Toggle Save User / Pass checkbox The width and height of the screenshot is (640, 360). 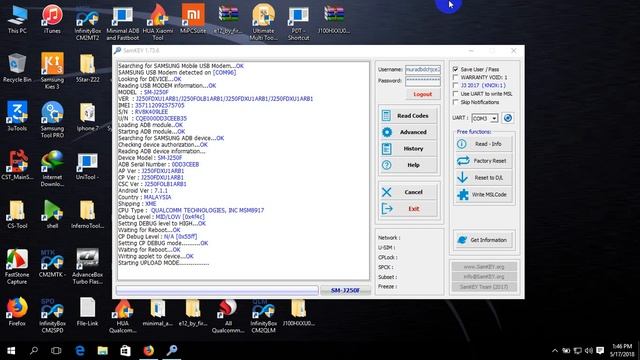(455, 69)
